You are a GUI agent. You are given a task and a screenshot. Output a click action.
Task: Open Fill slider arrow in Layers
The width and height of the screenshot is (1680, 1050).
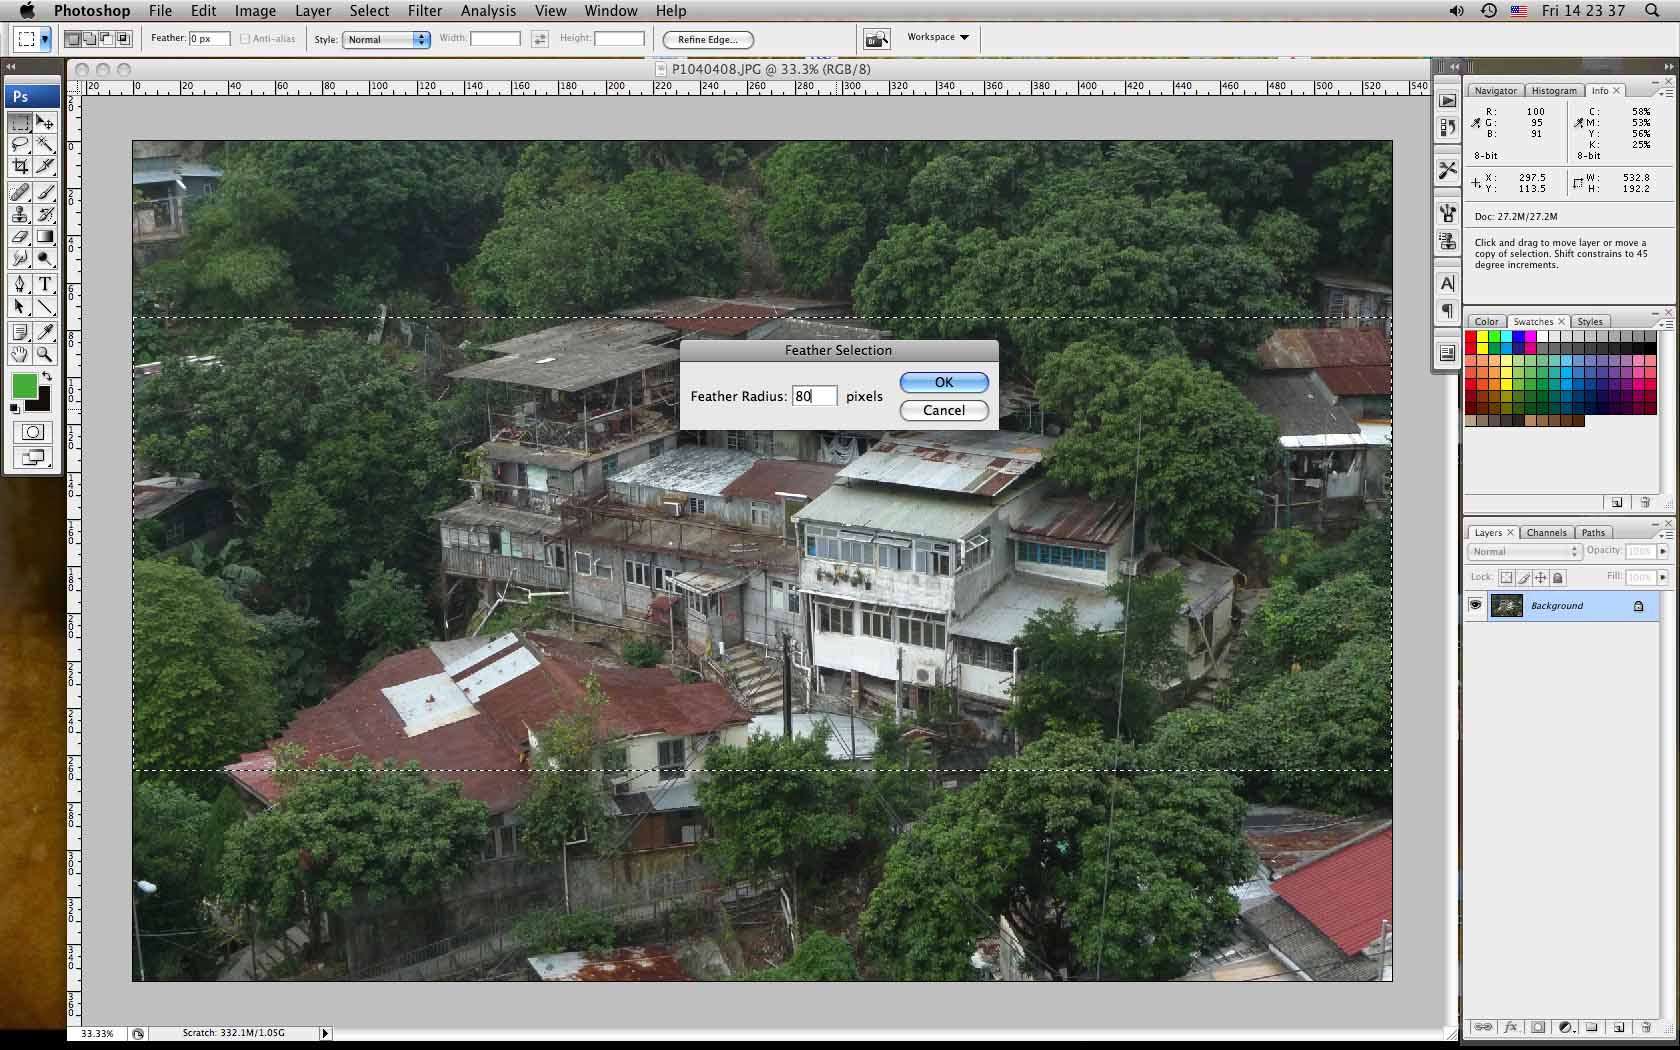(1663, 577)
